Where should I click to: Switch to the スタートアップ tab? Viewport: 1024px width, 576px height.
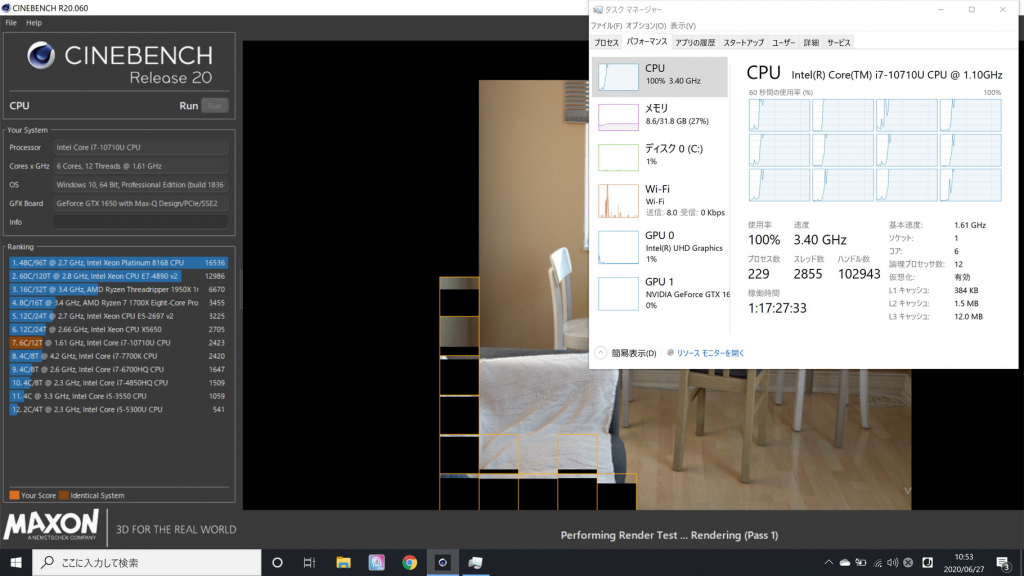point(743,43)
